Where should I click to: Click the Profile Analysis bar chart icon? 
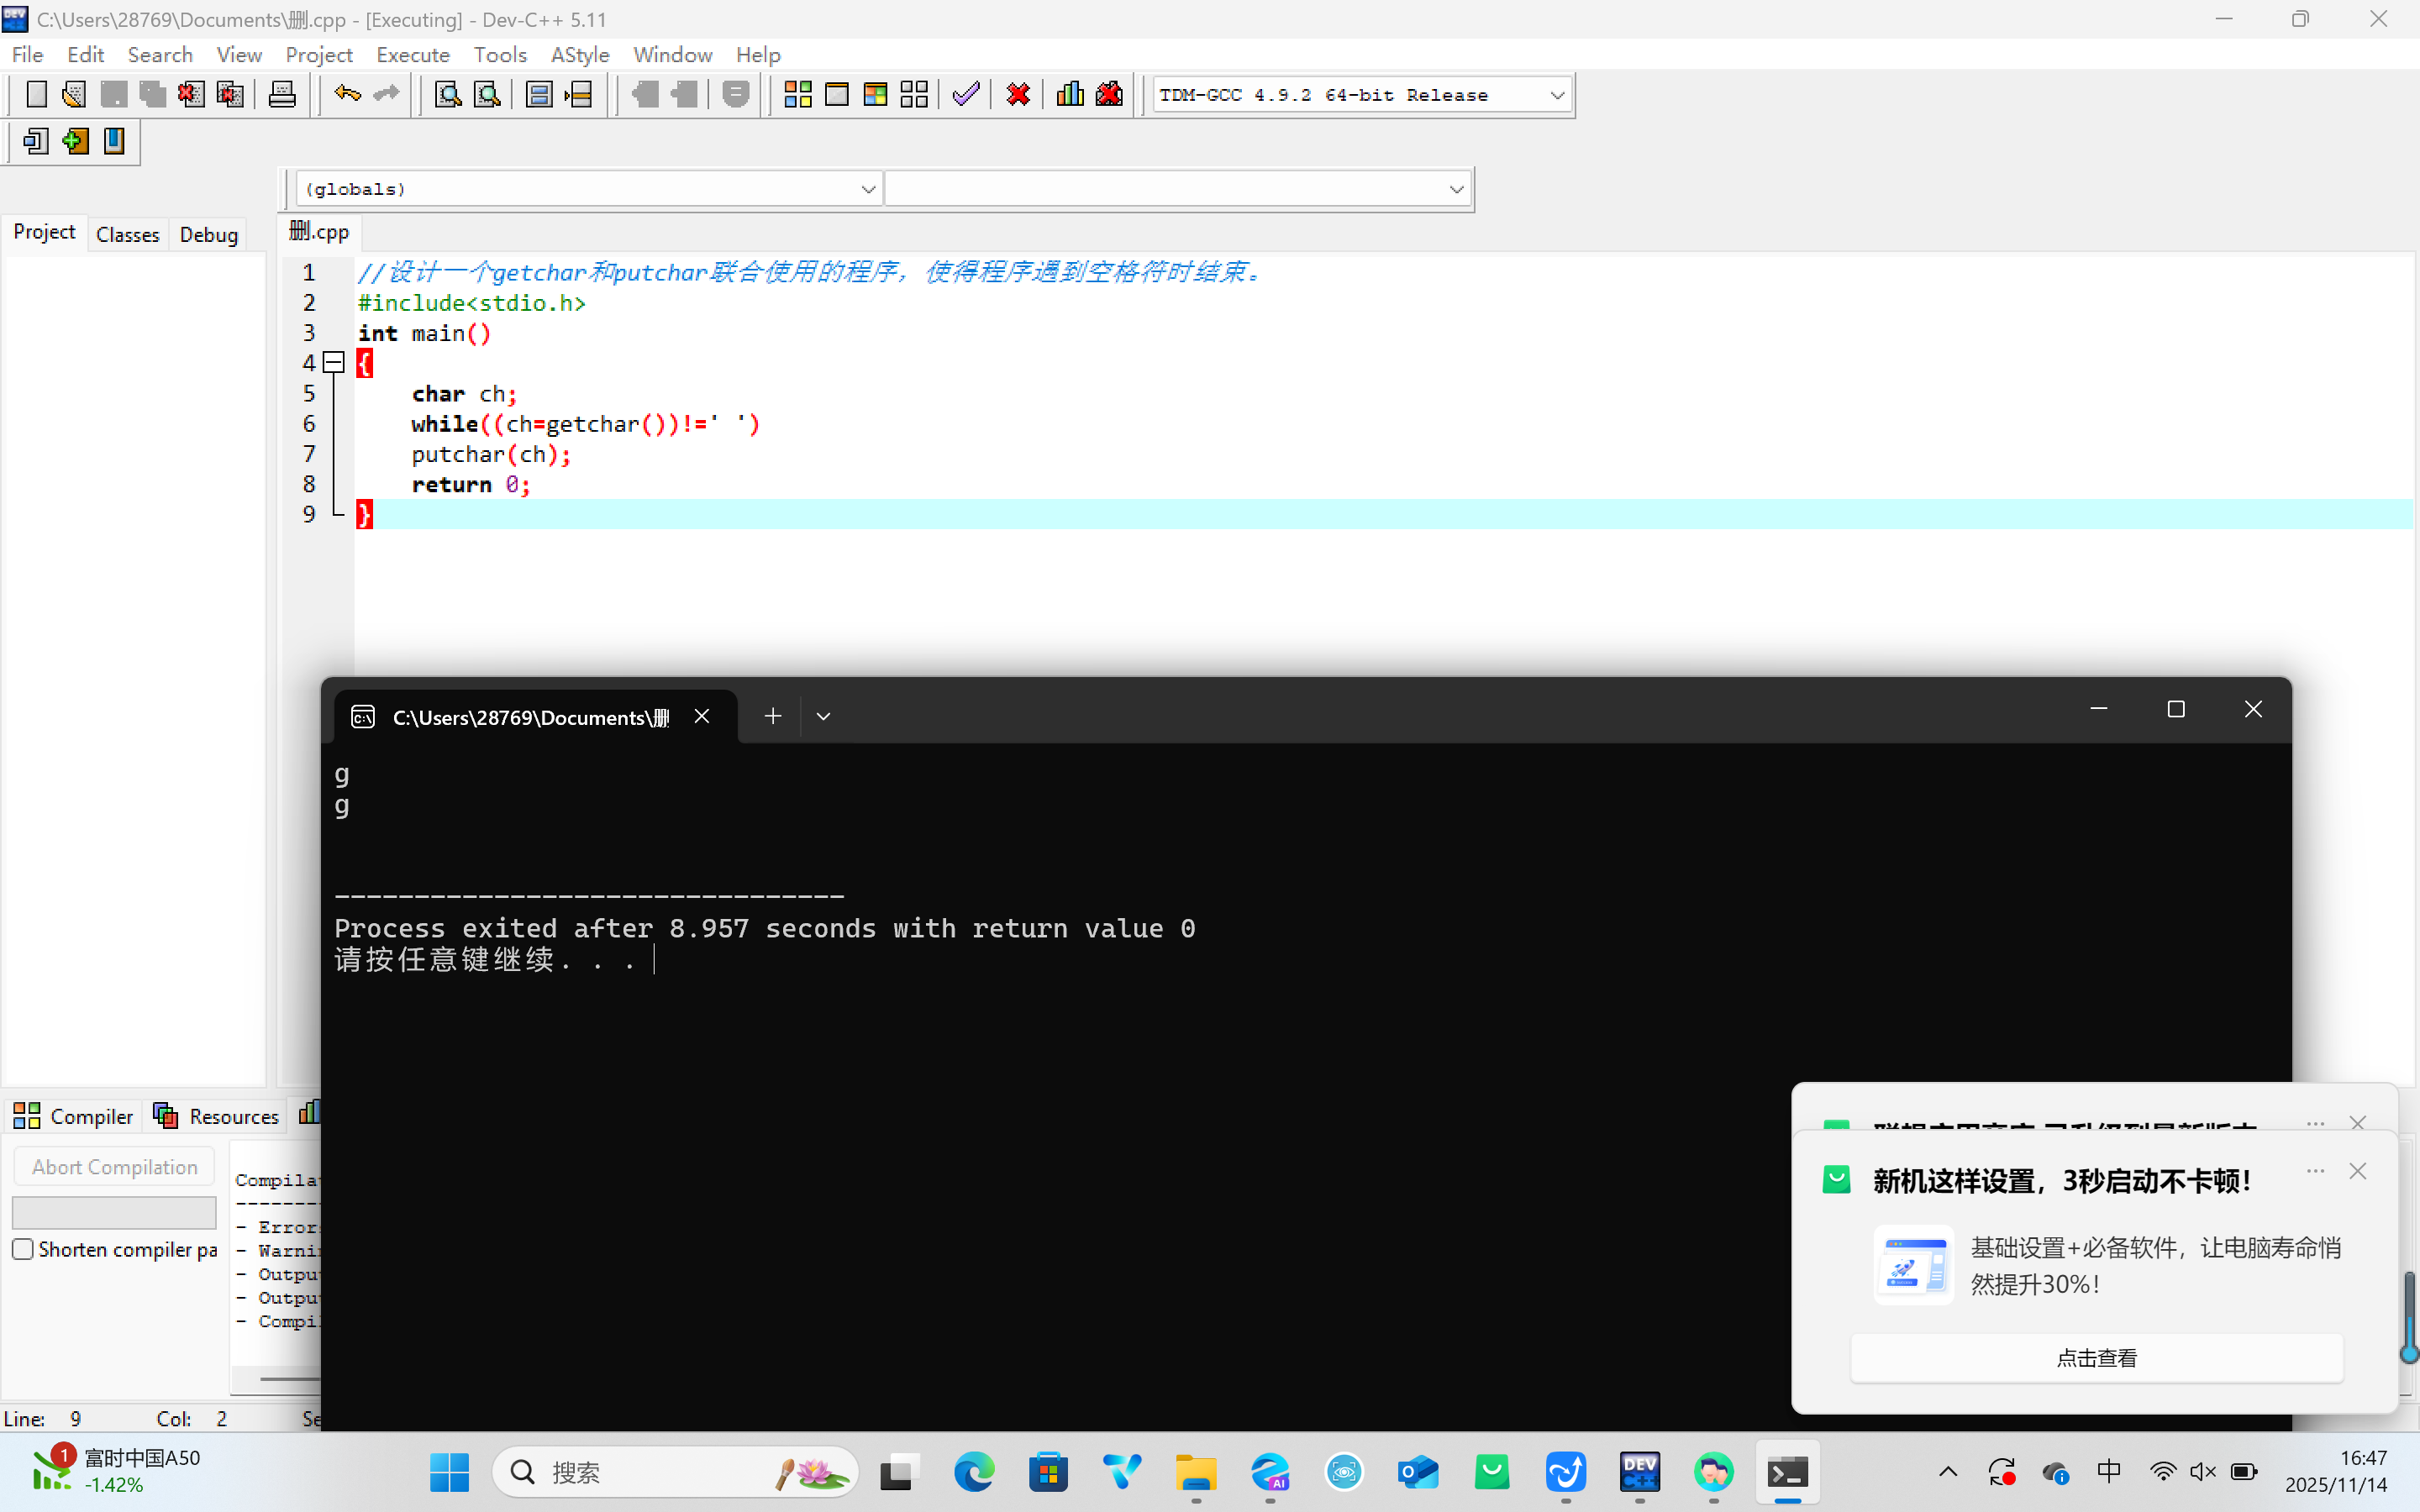[1070, 95]
